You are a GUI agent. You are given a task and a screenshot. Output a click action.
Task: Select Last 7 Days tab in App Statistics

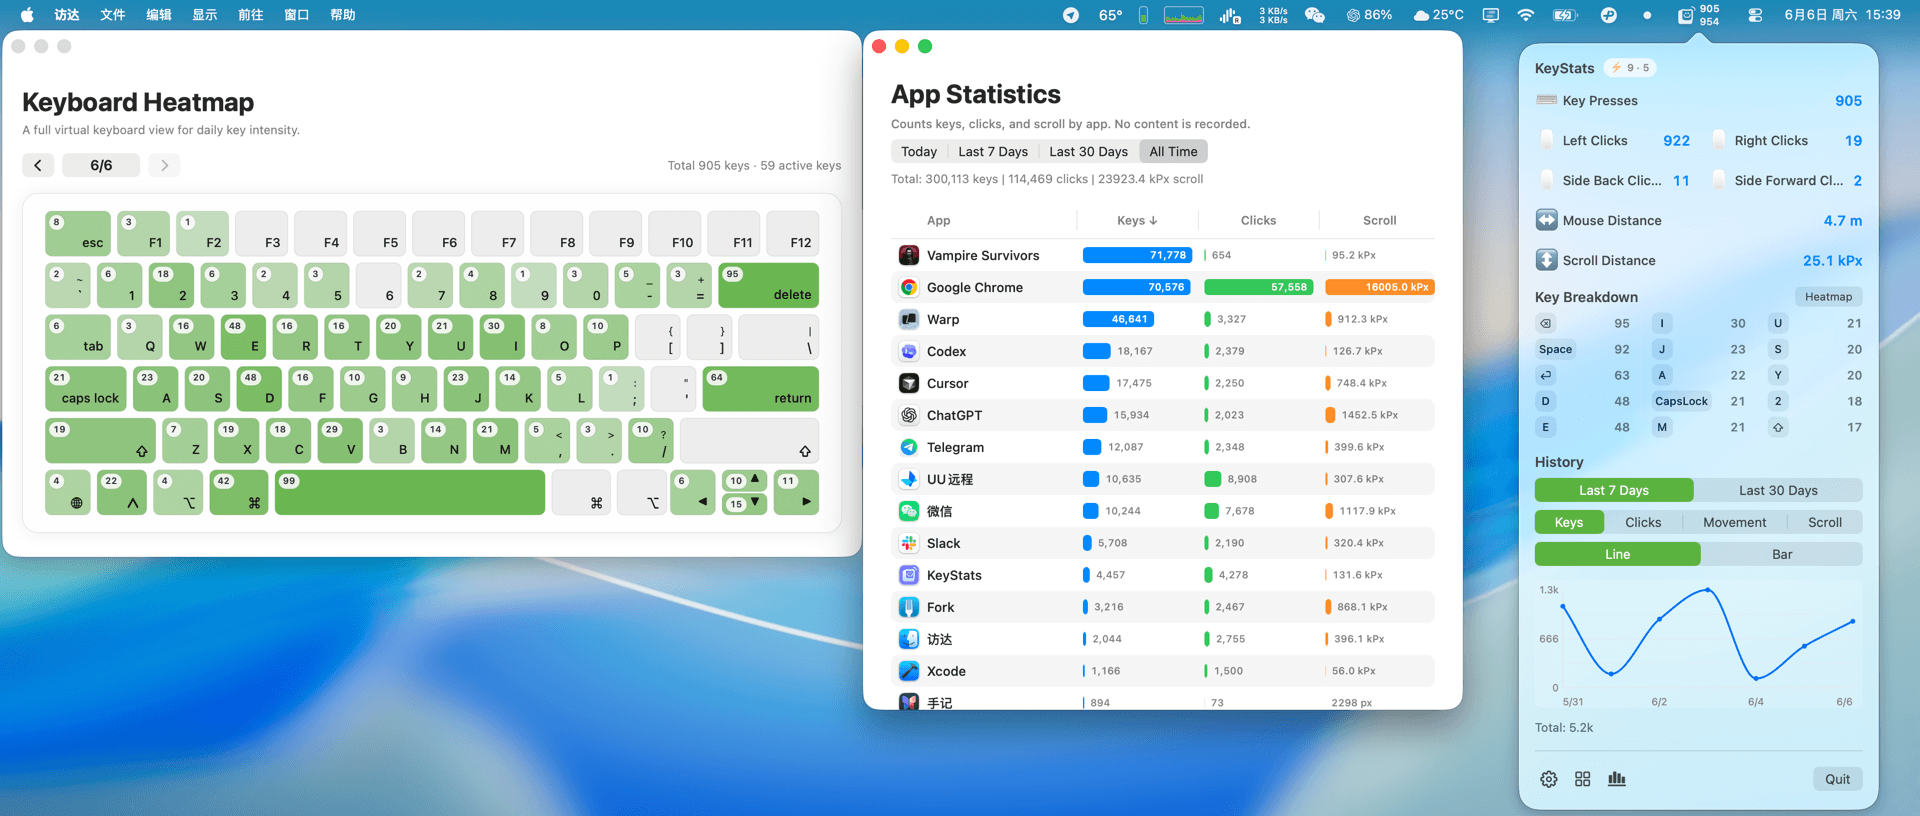tap(993, 151)
